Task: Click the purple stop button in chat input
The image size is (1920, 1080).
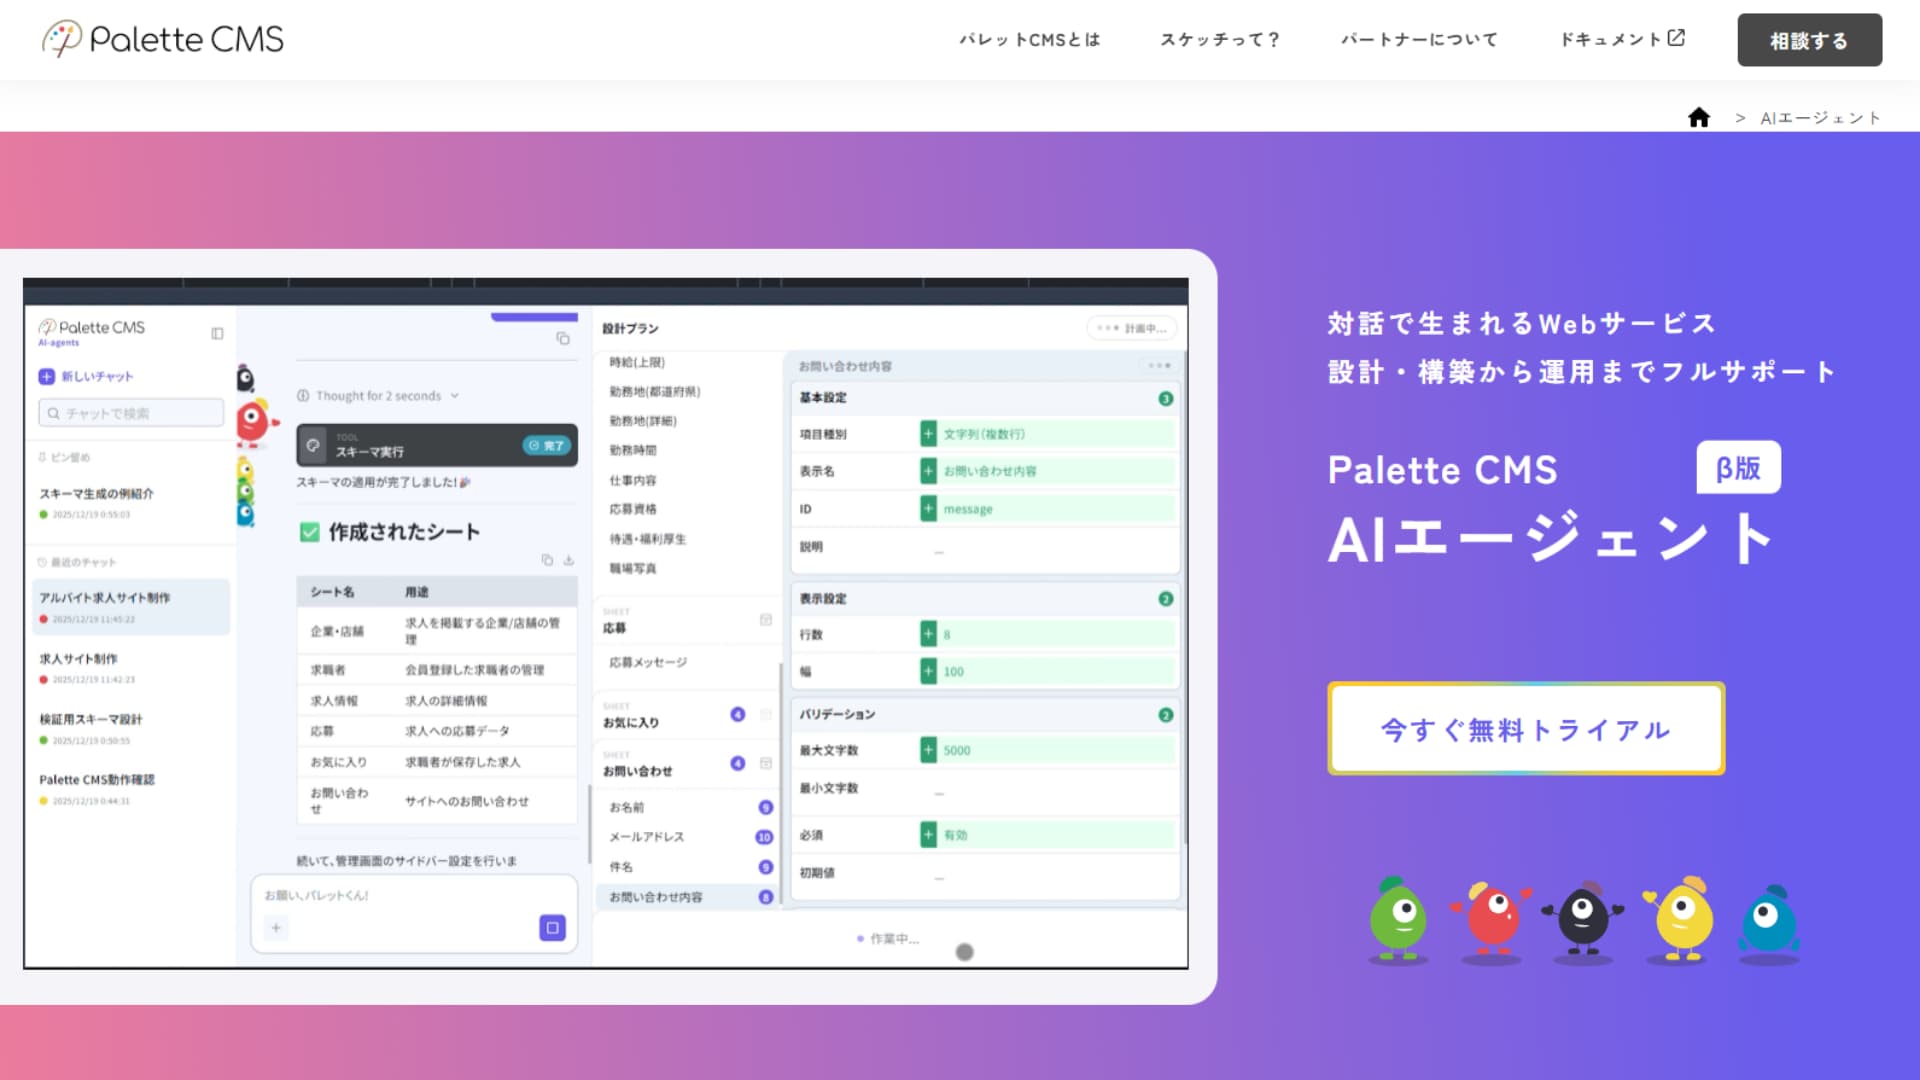Action: pos(552,927)
